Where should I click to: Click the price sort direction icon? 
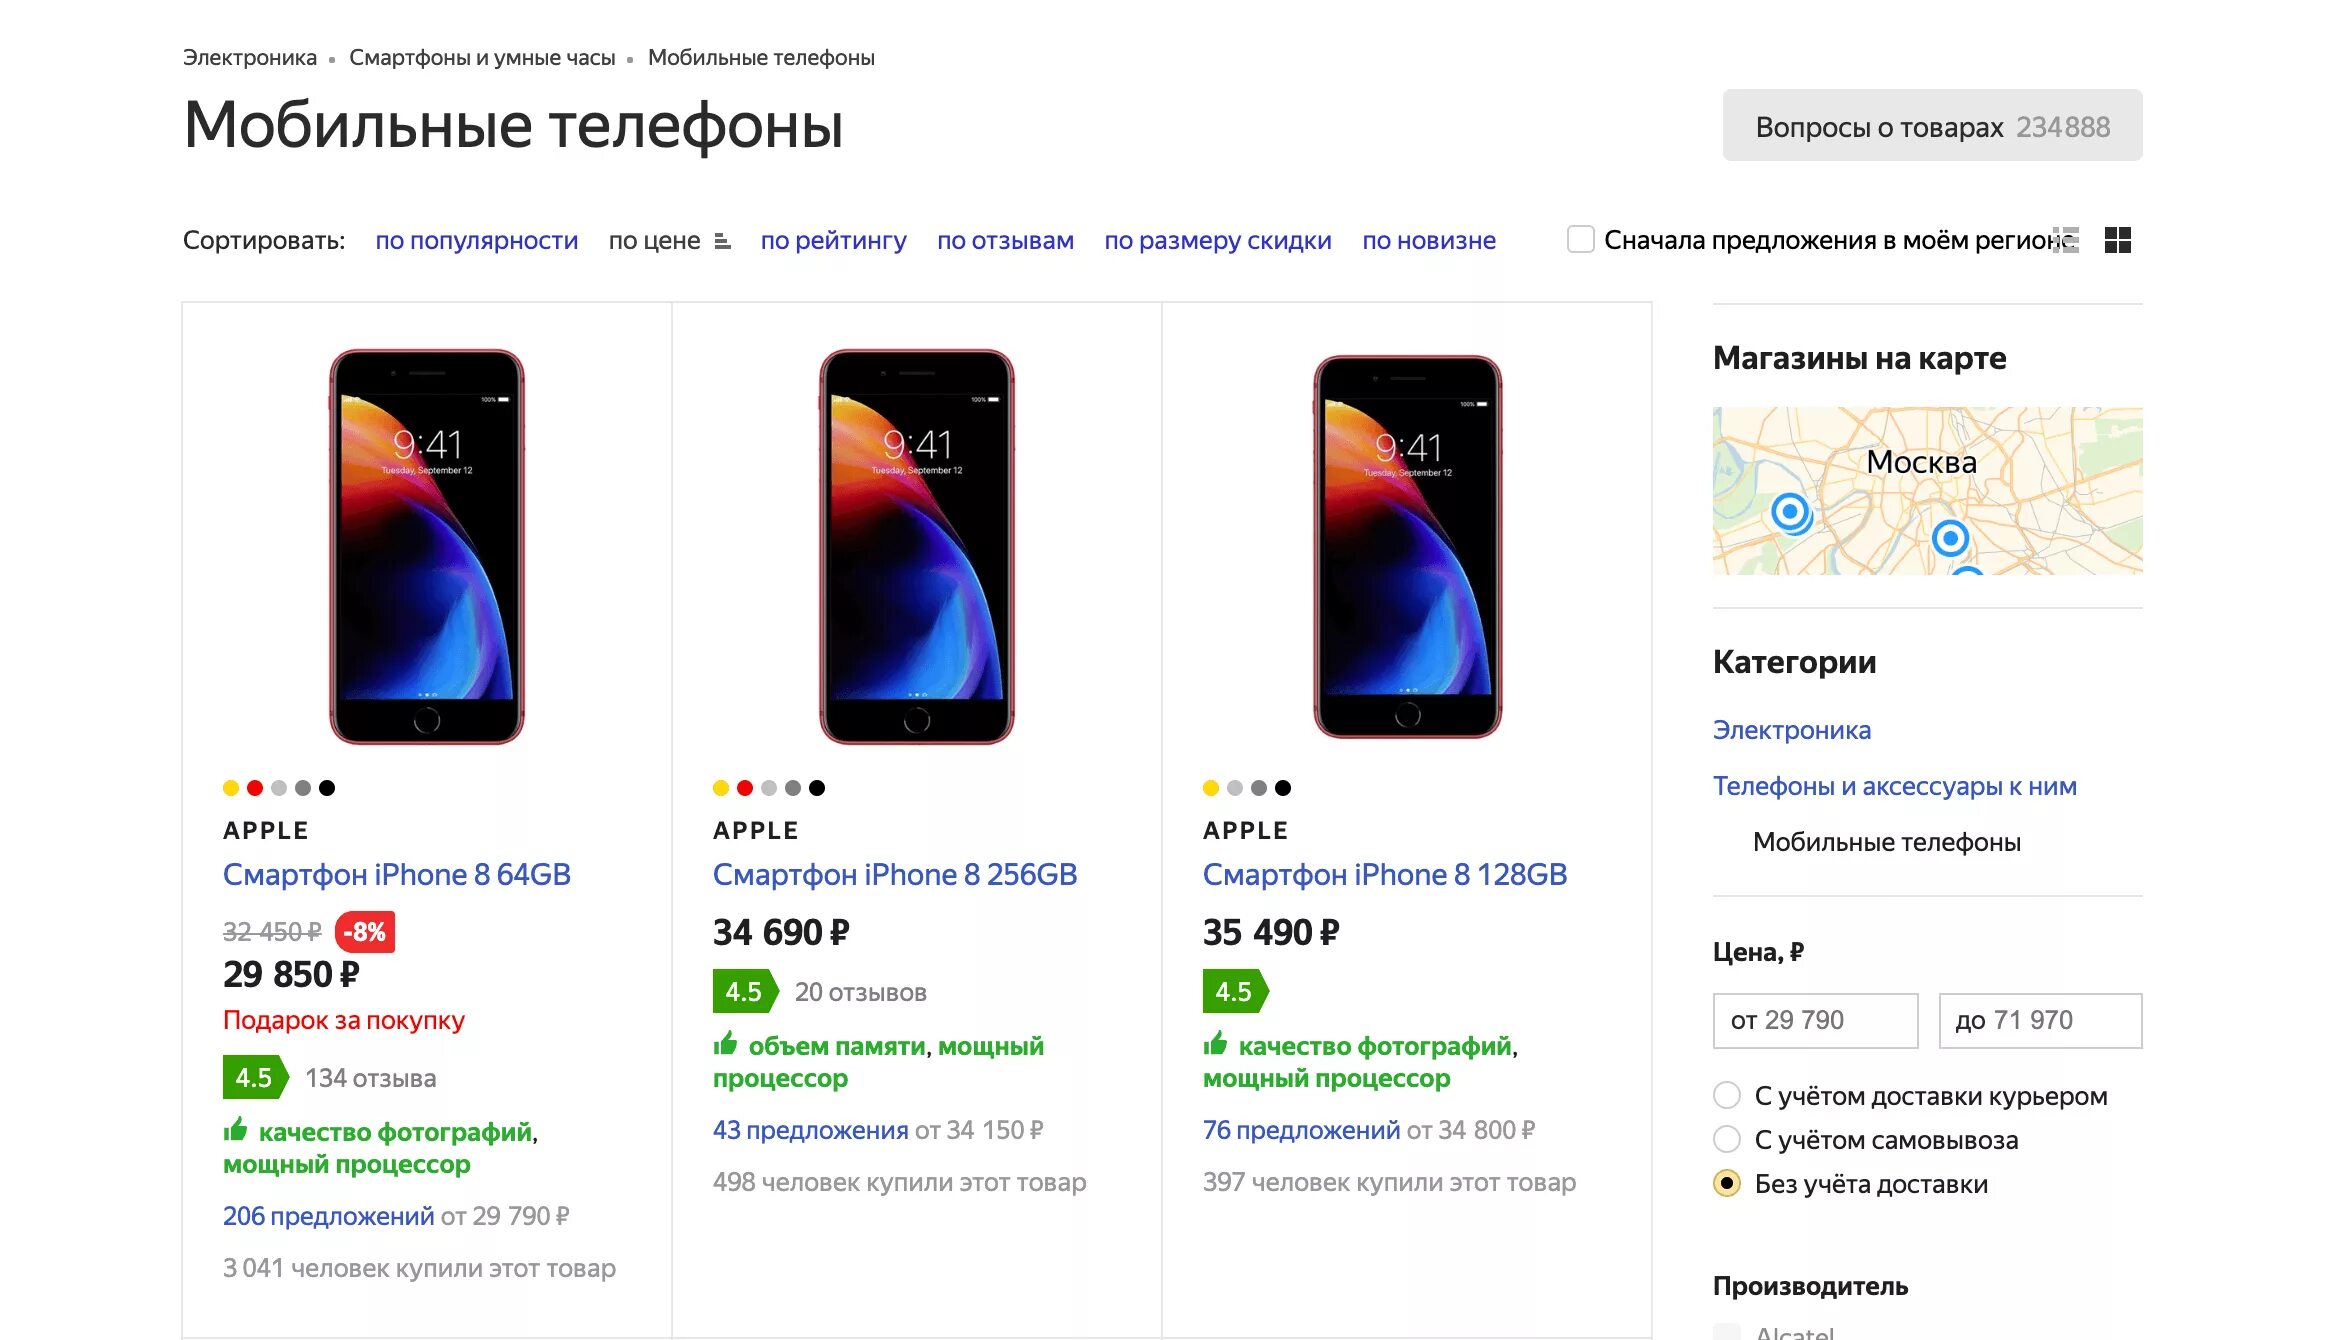(723, 241)
